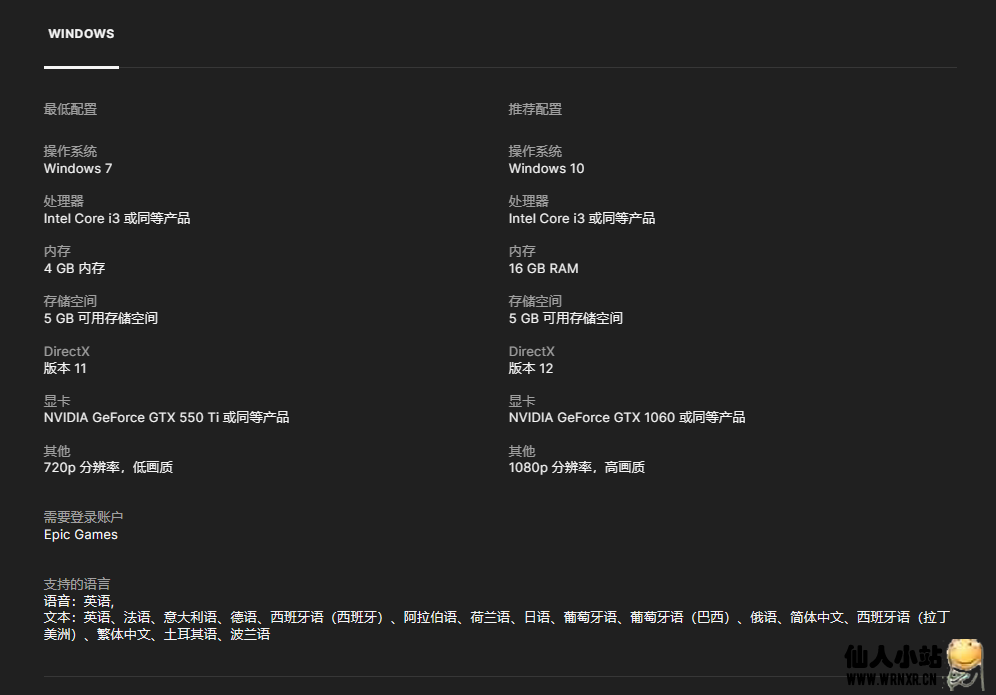Click the Epic Games account text
The height and width of the screenshot is (695, 996).
(x=81, y=534)
